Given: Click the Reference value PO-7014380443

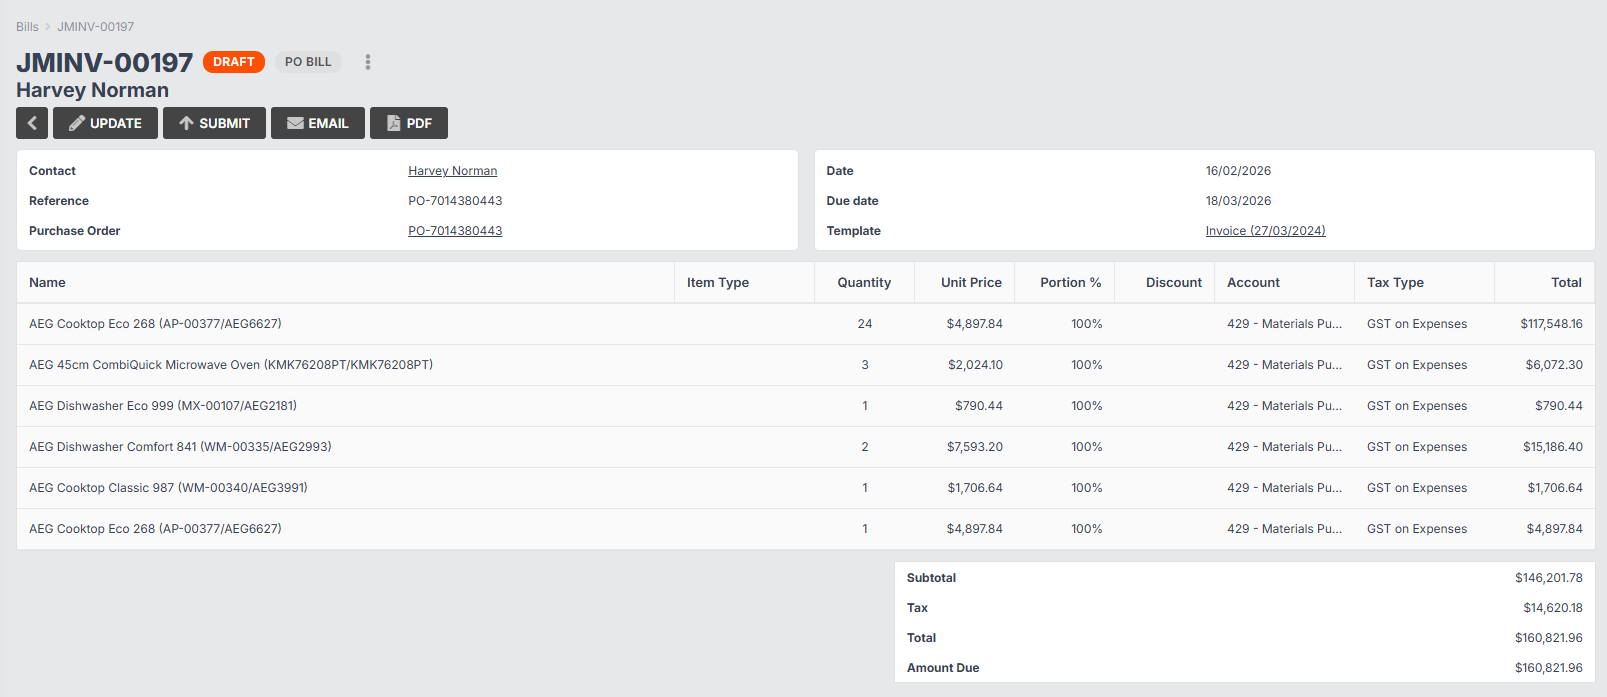Looking at the screenshot, I should (x=455, y=201).
